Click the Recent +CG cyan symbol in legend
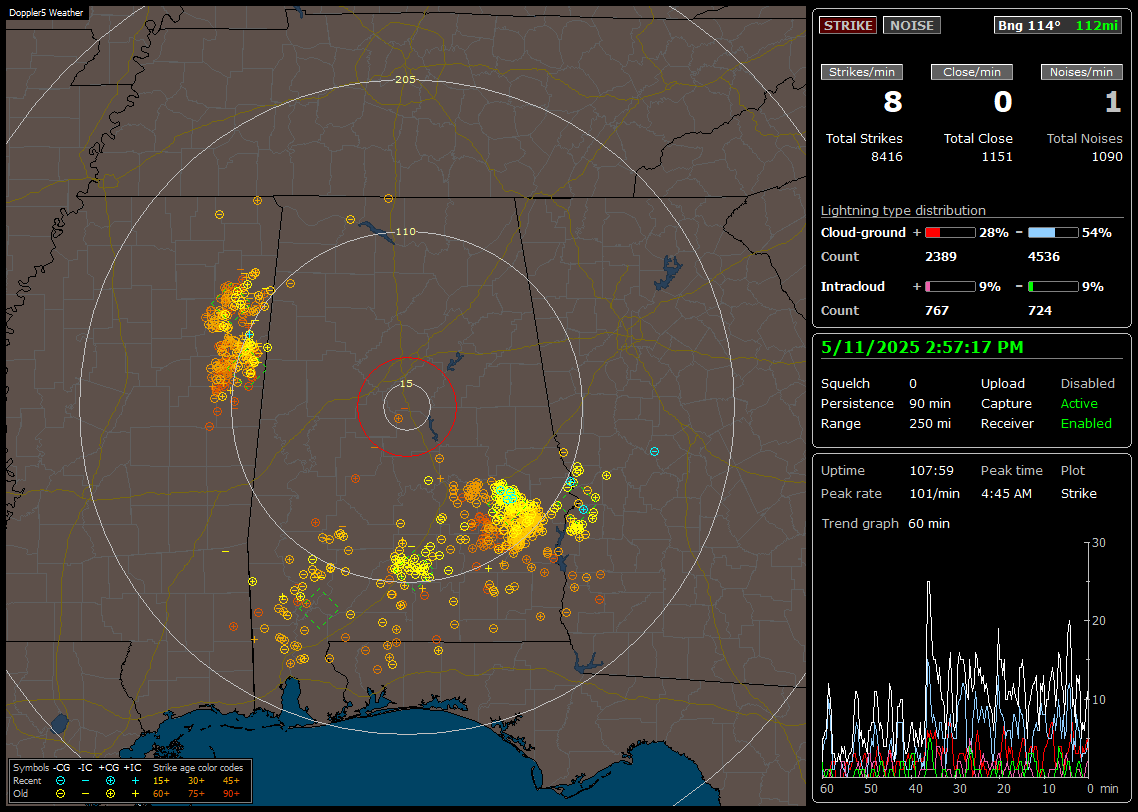This screenshot has width=1138, height=812. click(x=110, y=781)
